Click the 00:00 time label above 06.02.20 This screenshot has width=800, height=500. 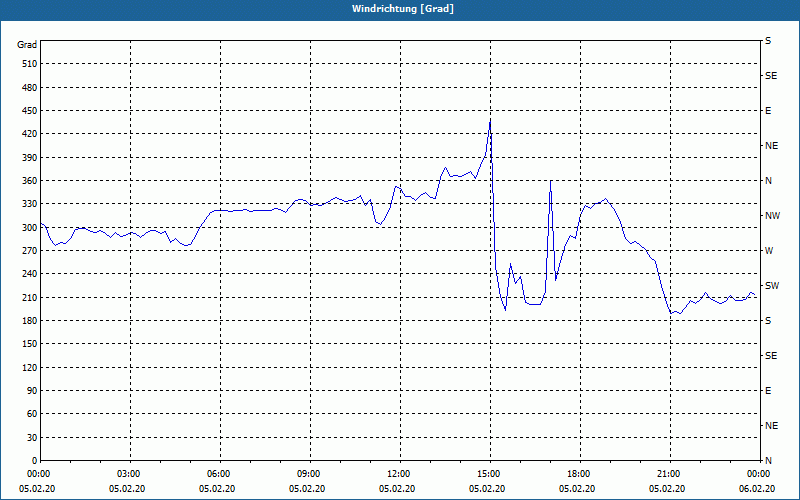coord(758,474)
